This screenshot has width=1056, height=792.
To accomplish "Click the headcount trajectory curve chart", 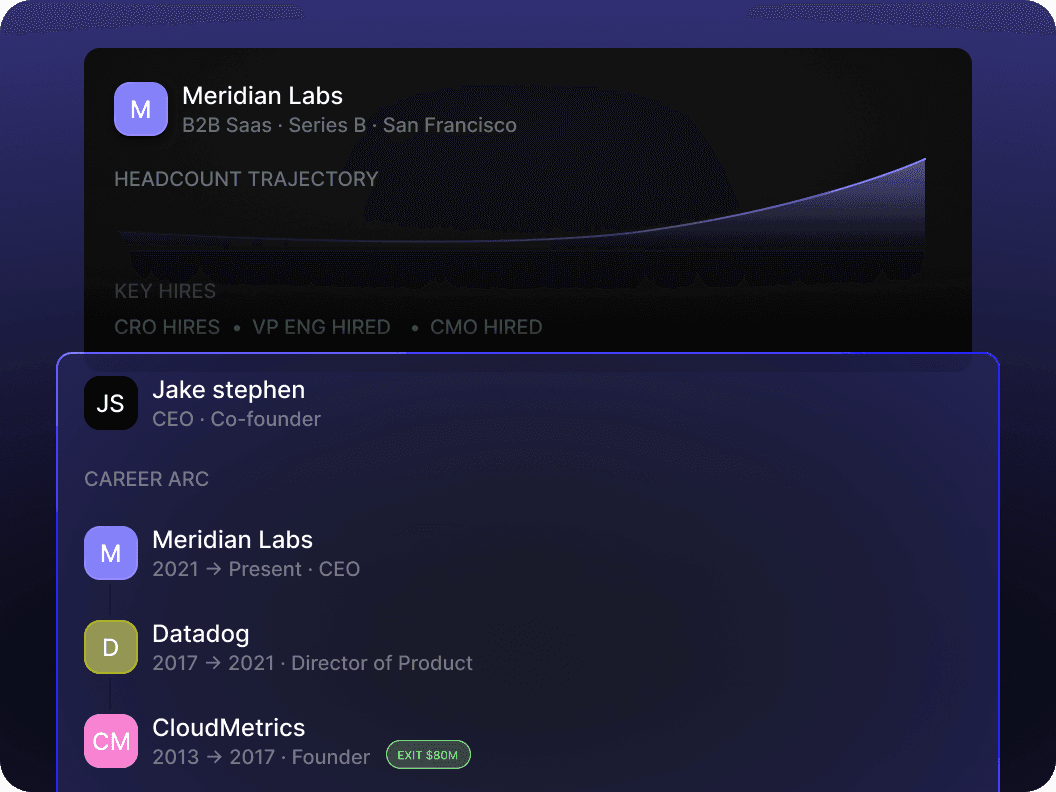I will point(522,205).
